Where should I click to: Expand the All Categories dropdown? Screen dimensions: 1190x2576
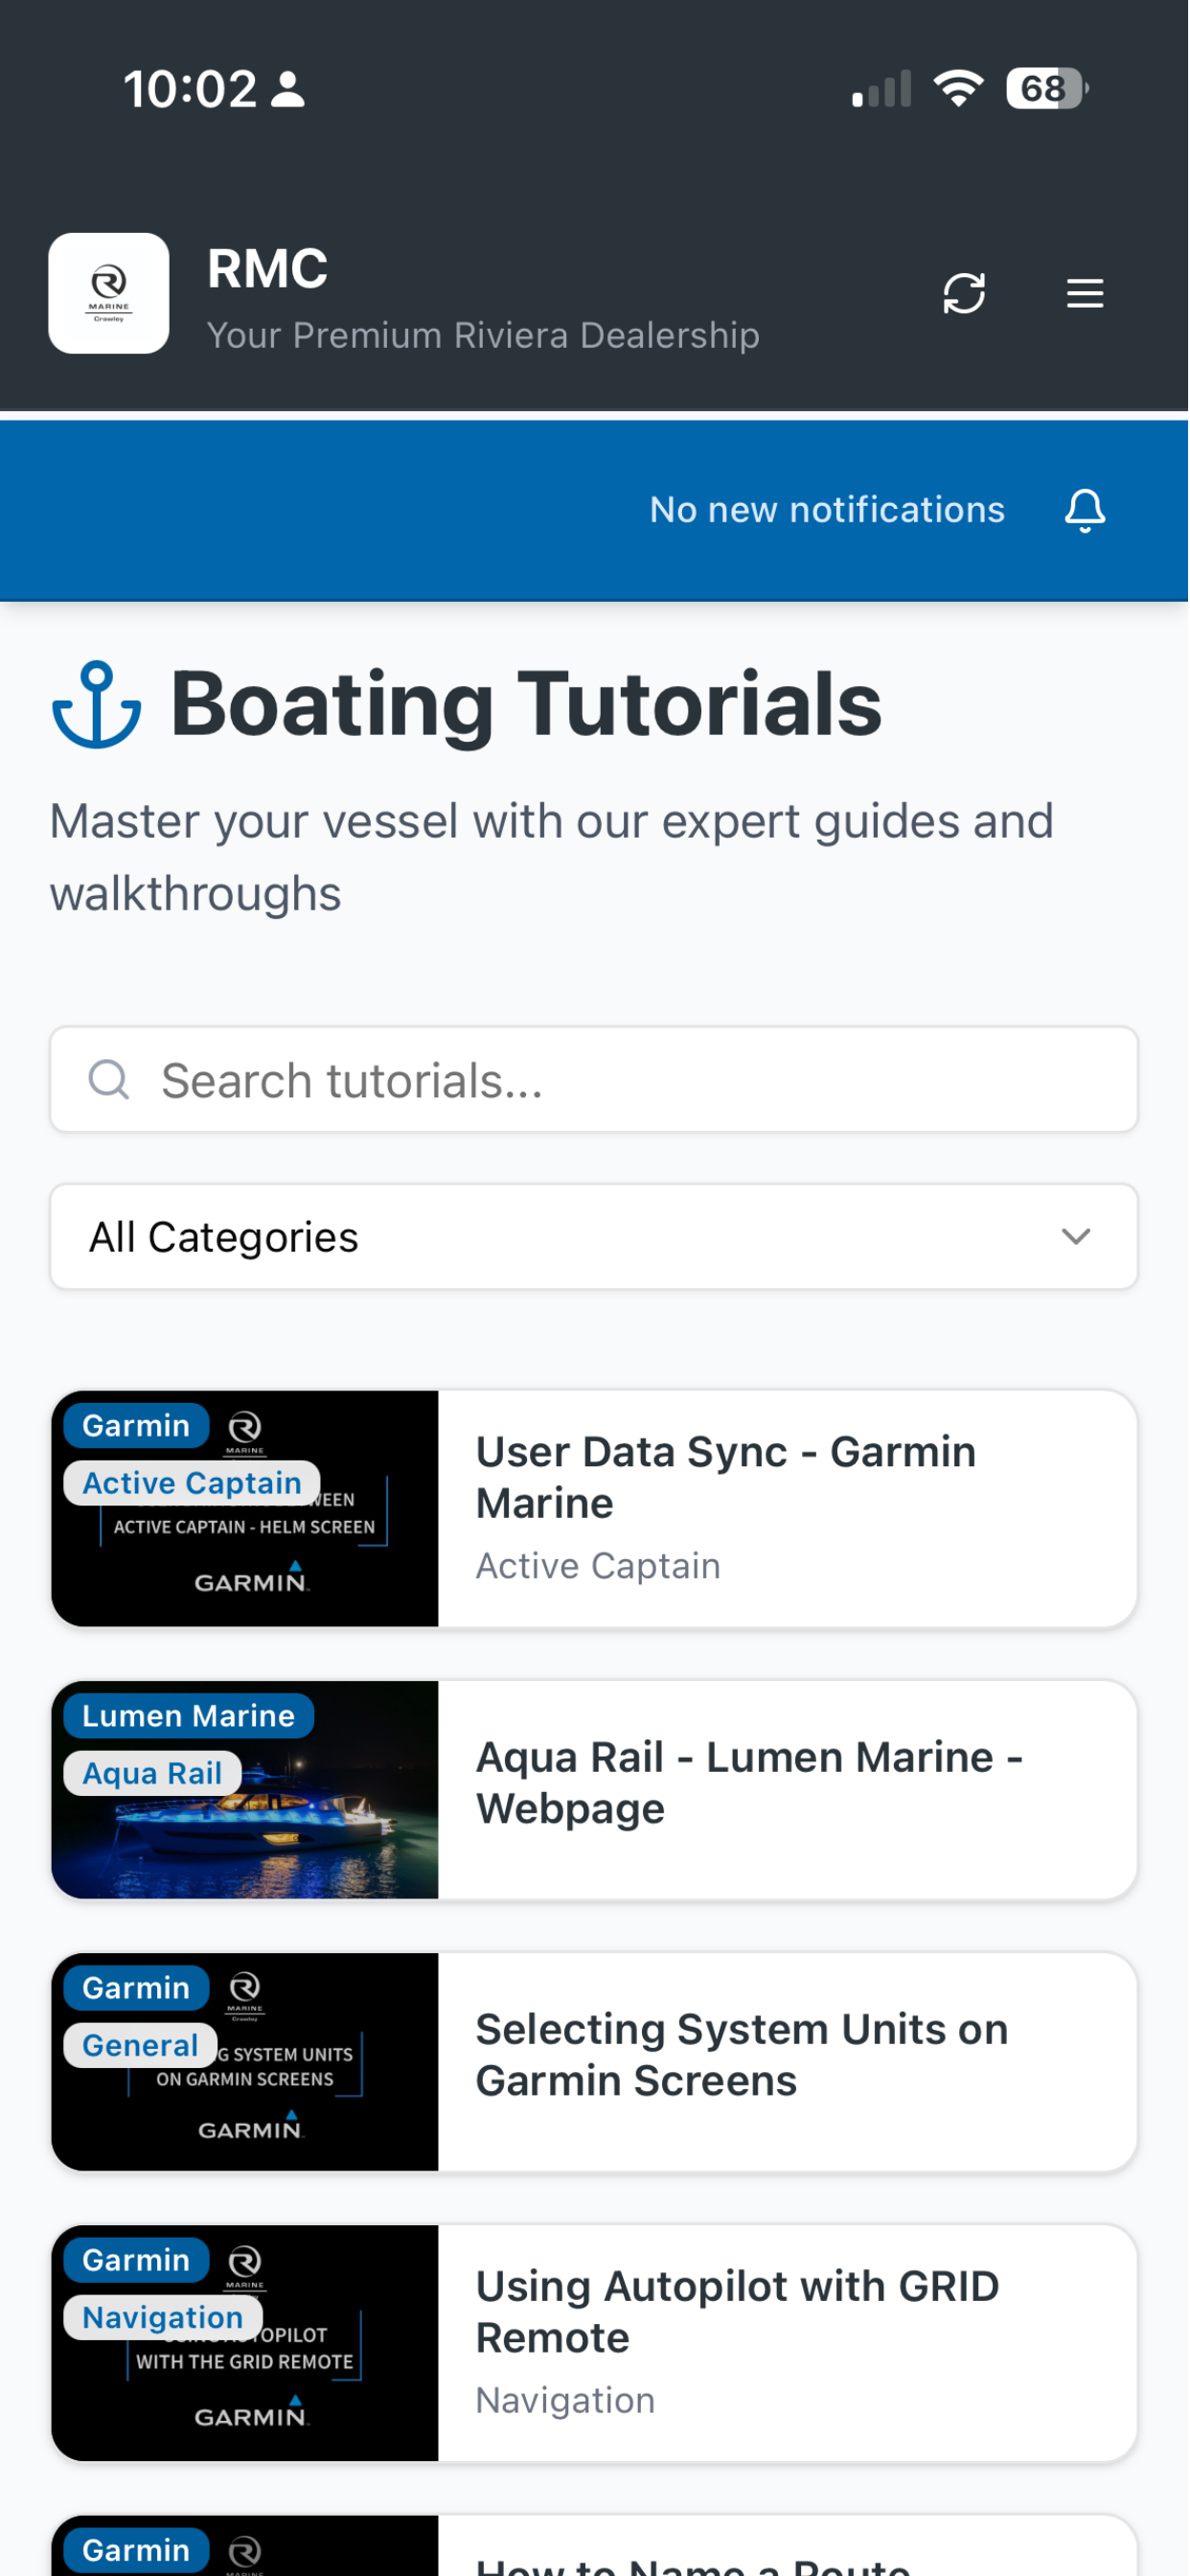pyautogui.click(x=595, y=1238)
